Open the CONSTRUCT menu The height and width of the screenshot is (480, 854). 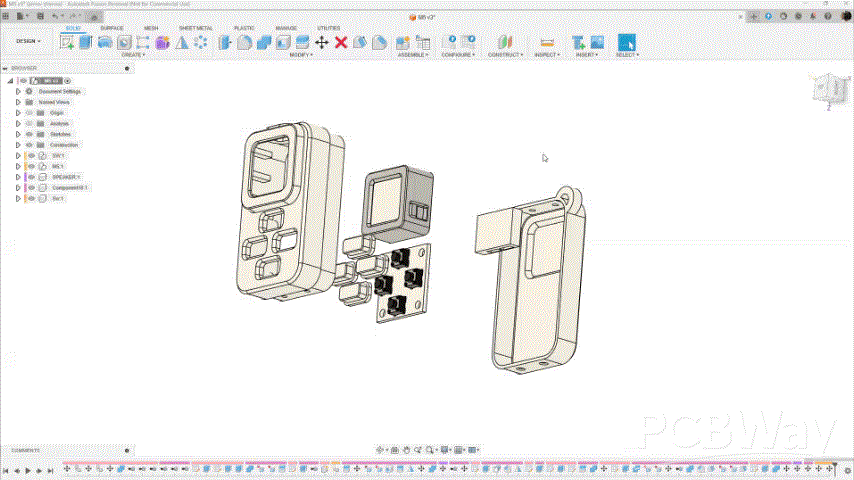point(505,55)
